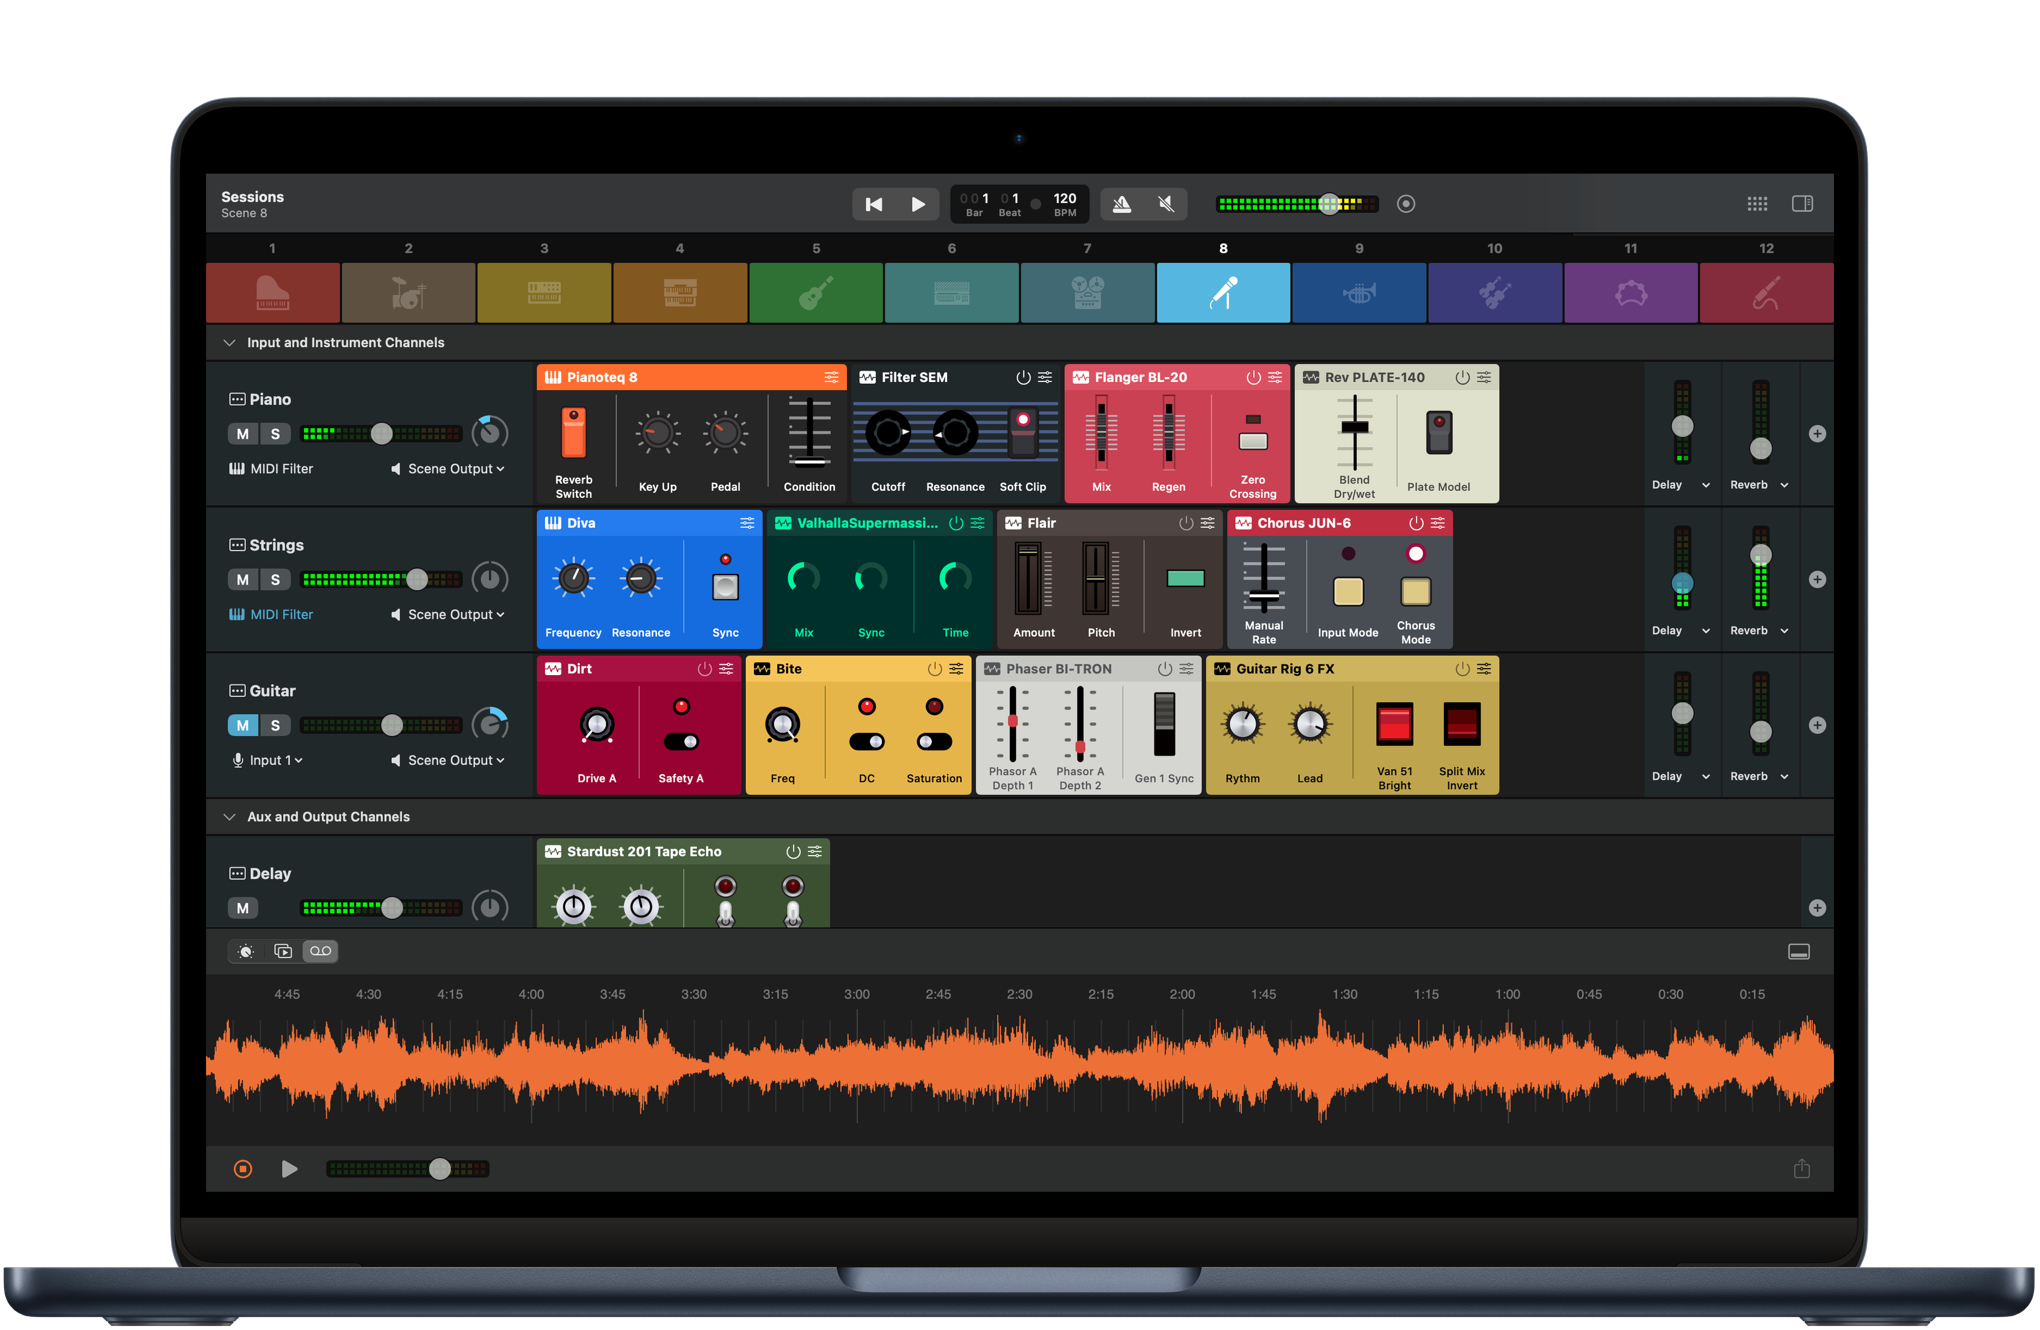The width and height of the screenshot is (2040, 1330).
Task: Add plugin to Strings channel with plus button
Action: (1817, 580)
